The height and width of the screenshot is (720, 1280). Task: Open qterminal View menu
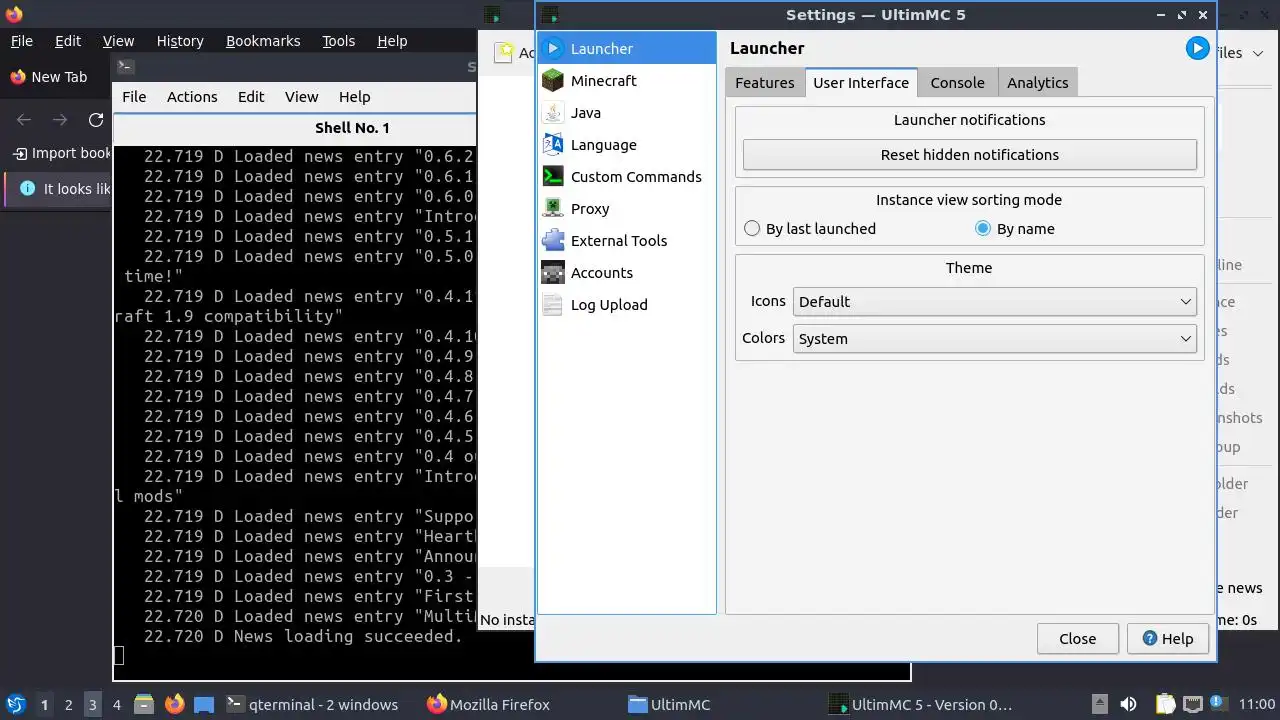click(301, 97)
